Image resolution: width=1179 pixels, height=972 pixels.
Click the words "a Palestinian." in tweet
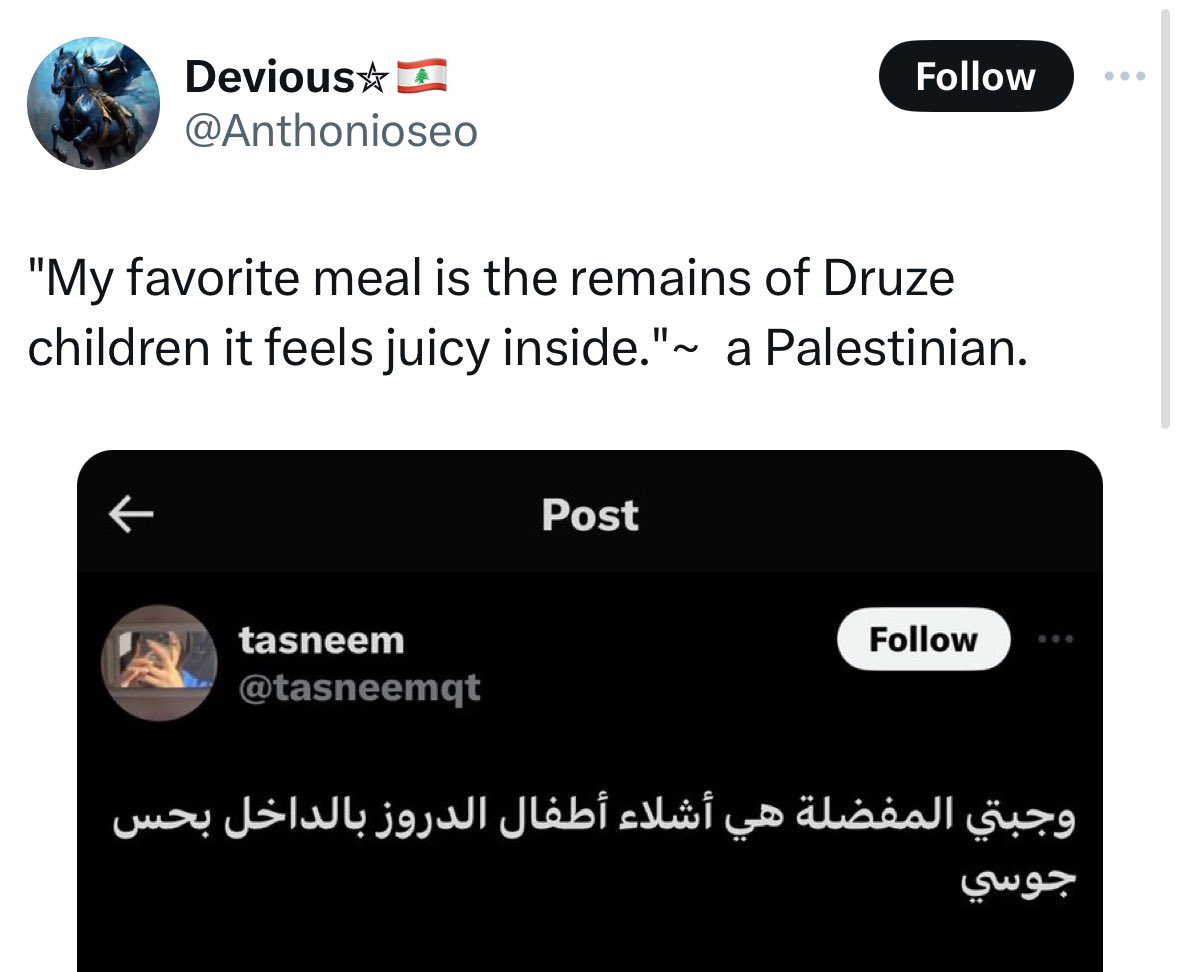point(876,347)
